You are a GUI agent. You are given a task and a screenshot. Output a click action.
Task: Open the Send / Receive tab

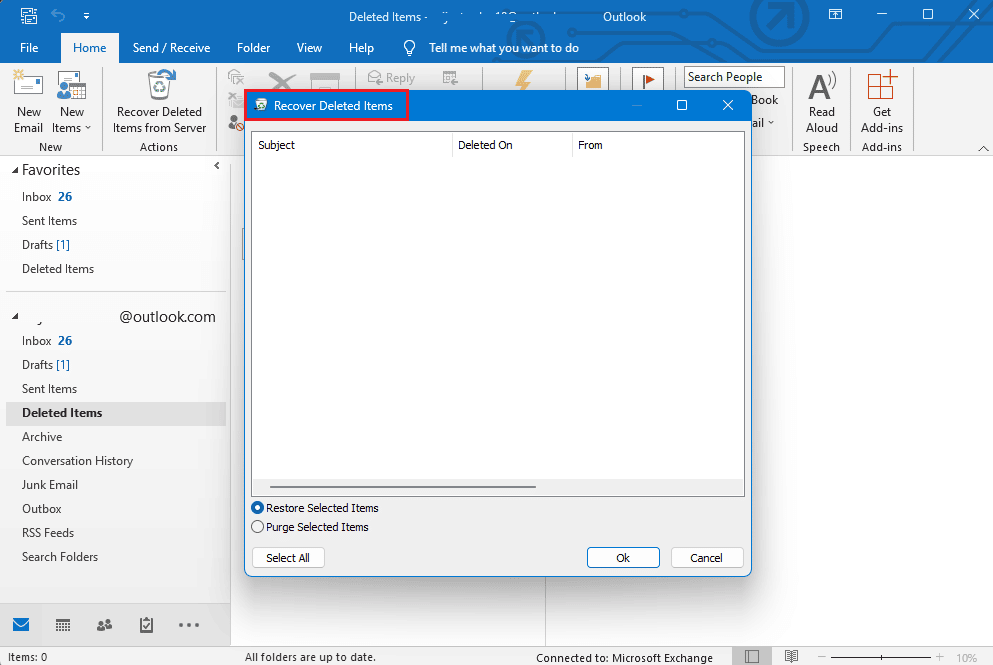coord(171,48)
